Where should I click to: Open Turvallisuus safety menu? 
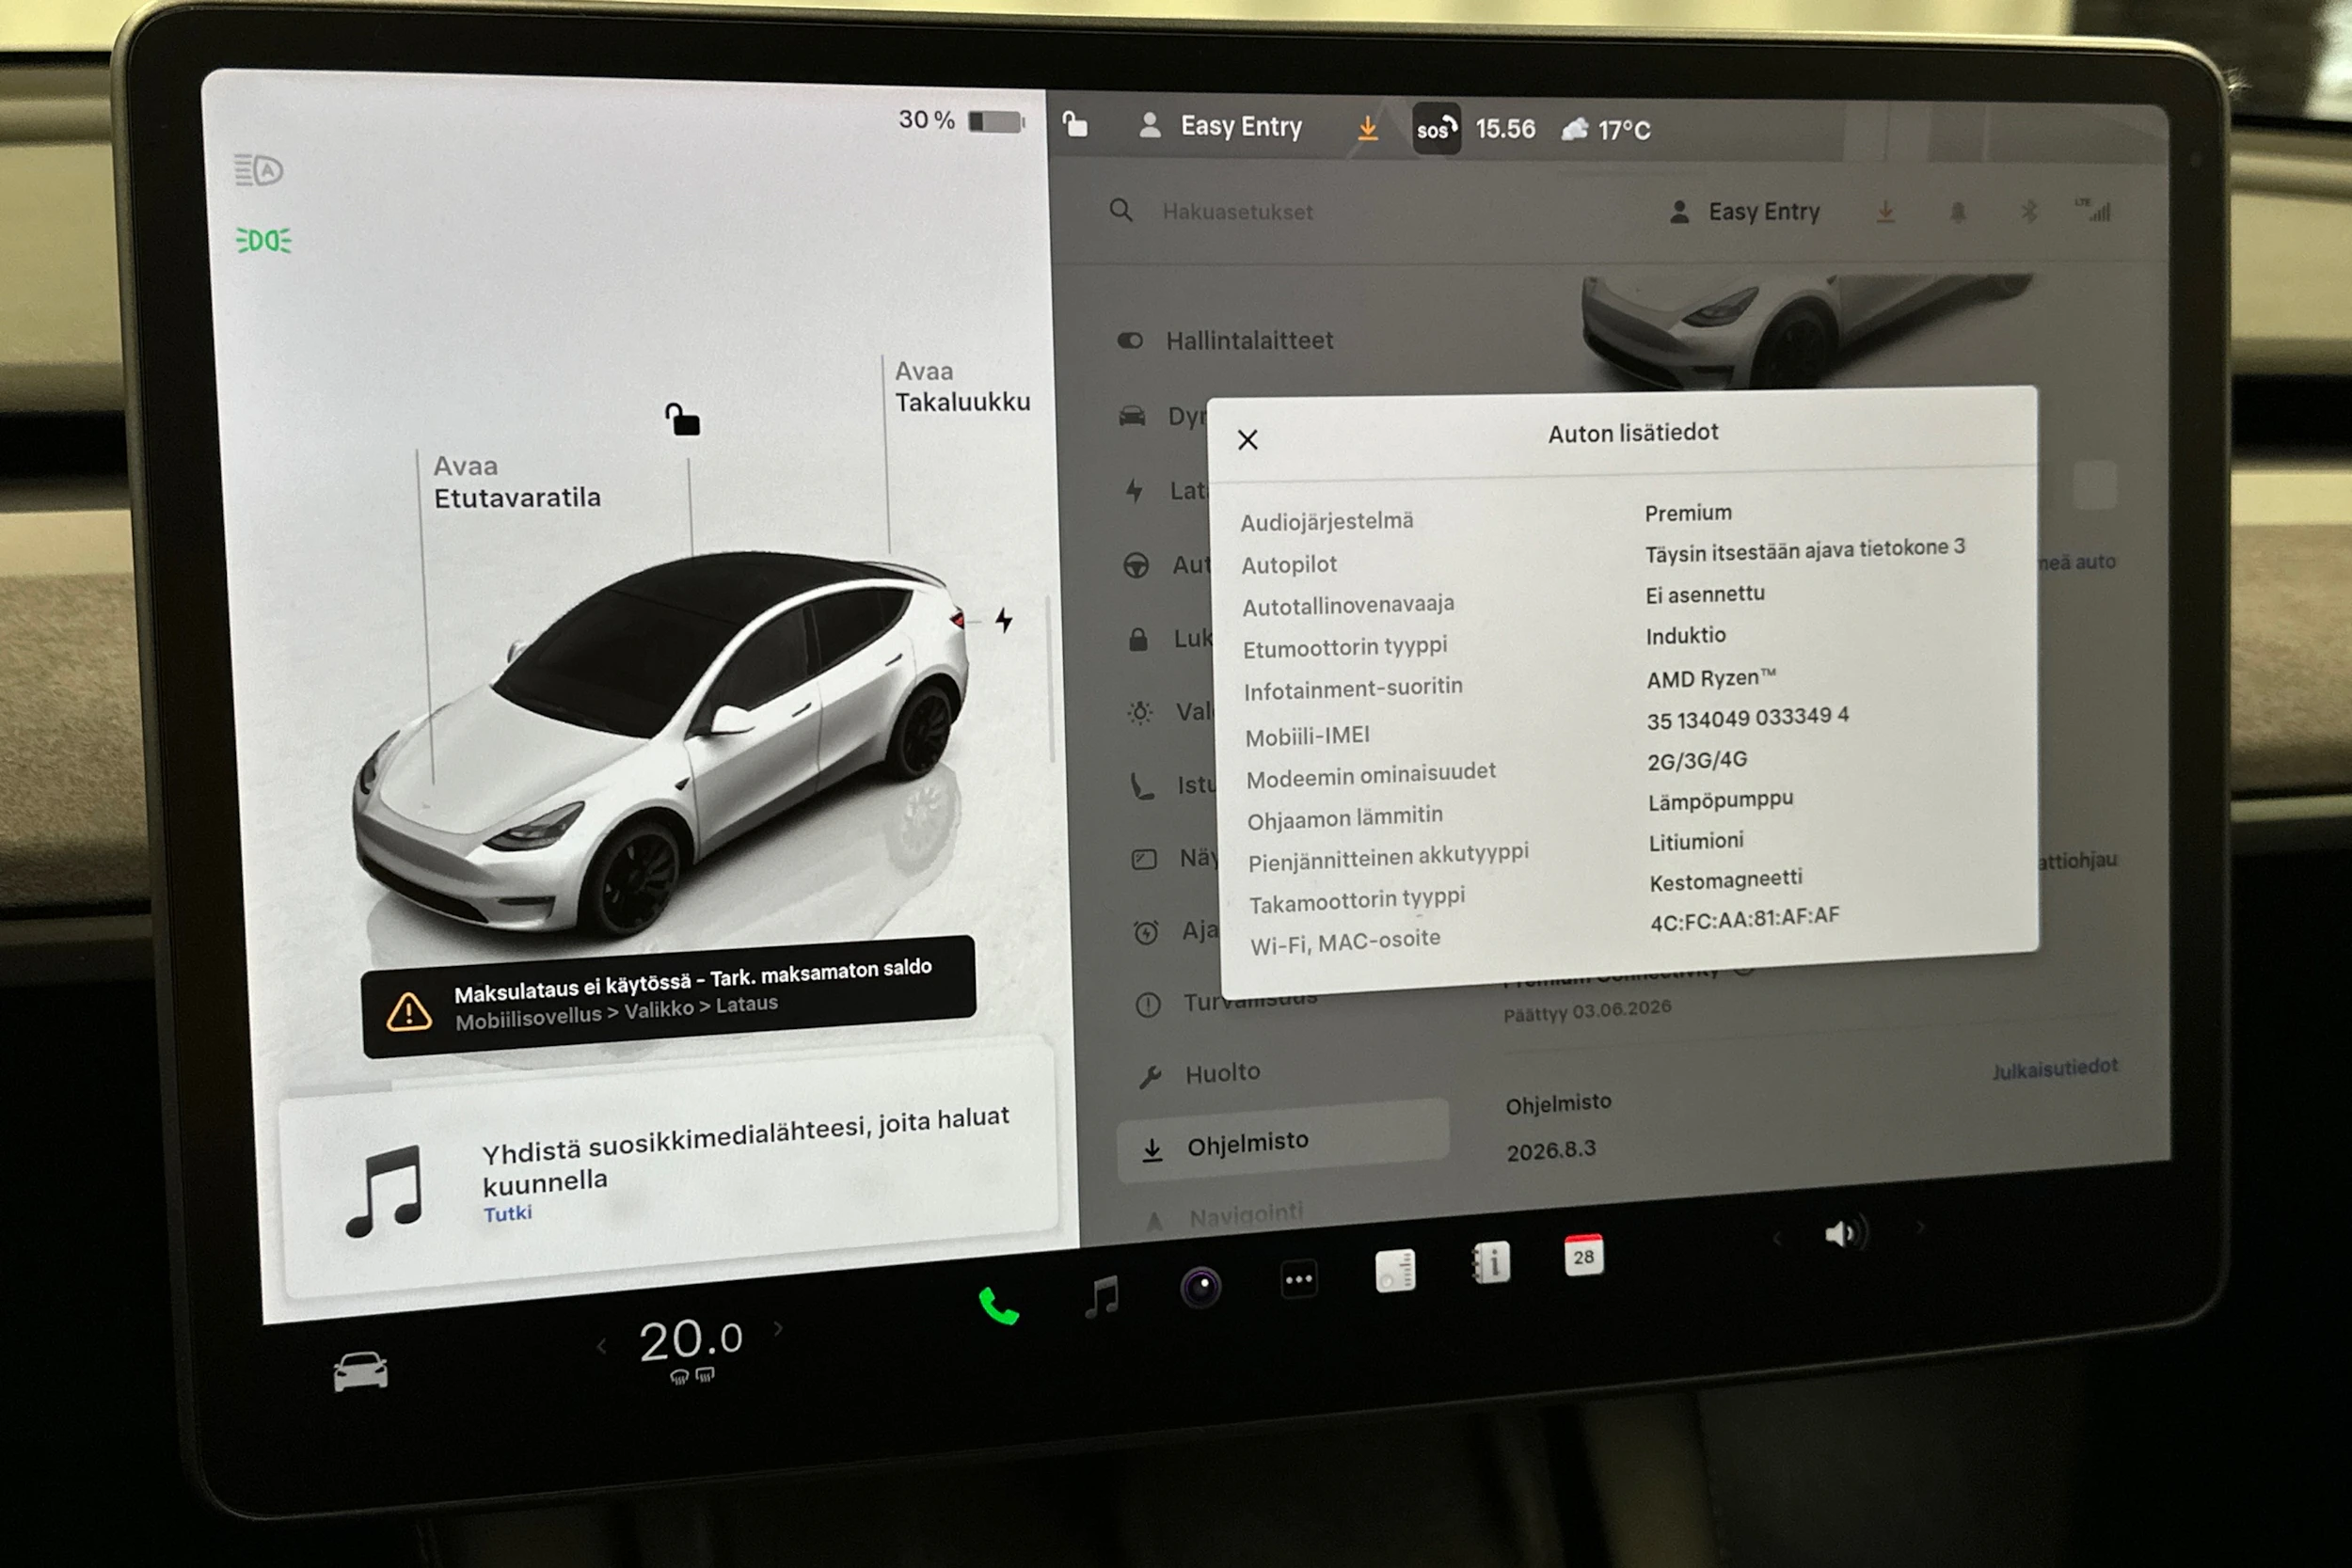[x=1226, y=1000]
